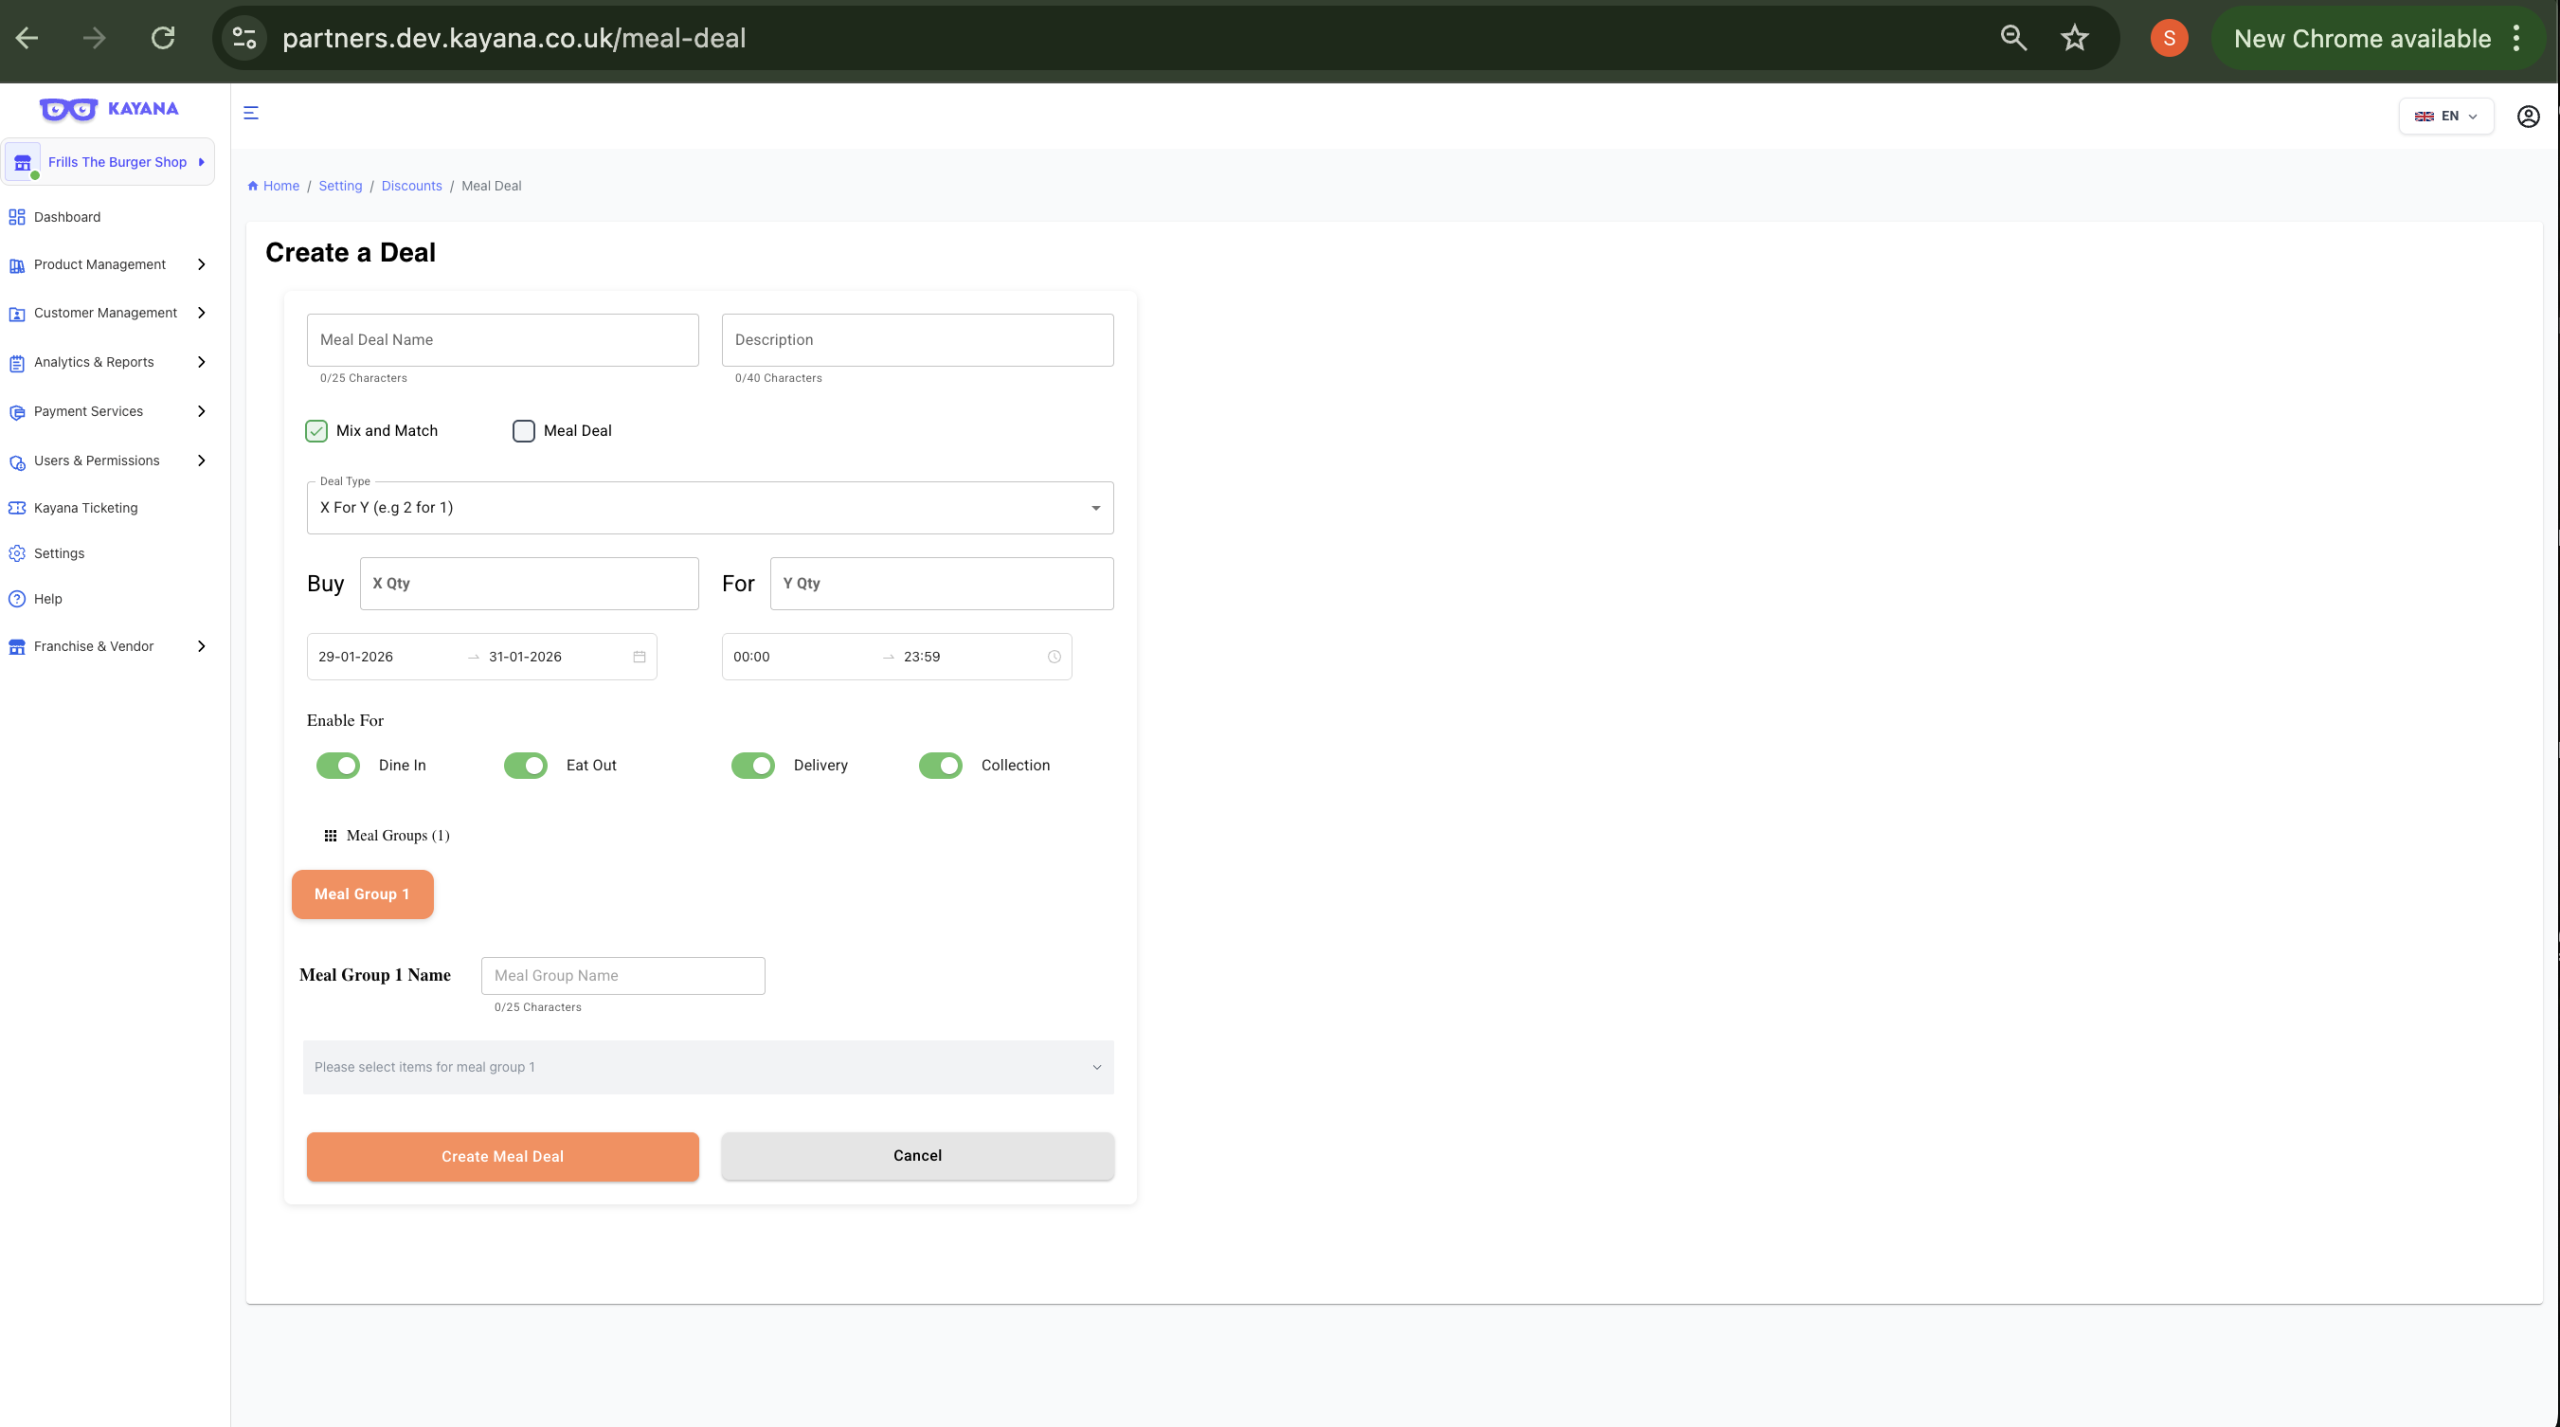Open the Deal Type dropdown

710,508
